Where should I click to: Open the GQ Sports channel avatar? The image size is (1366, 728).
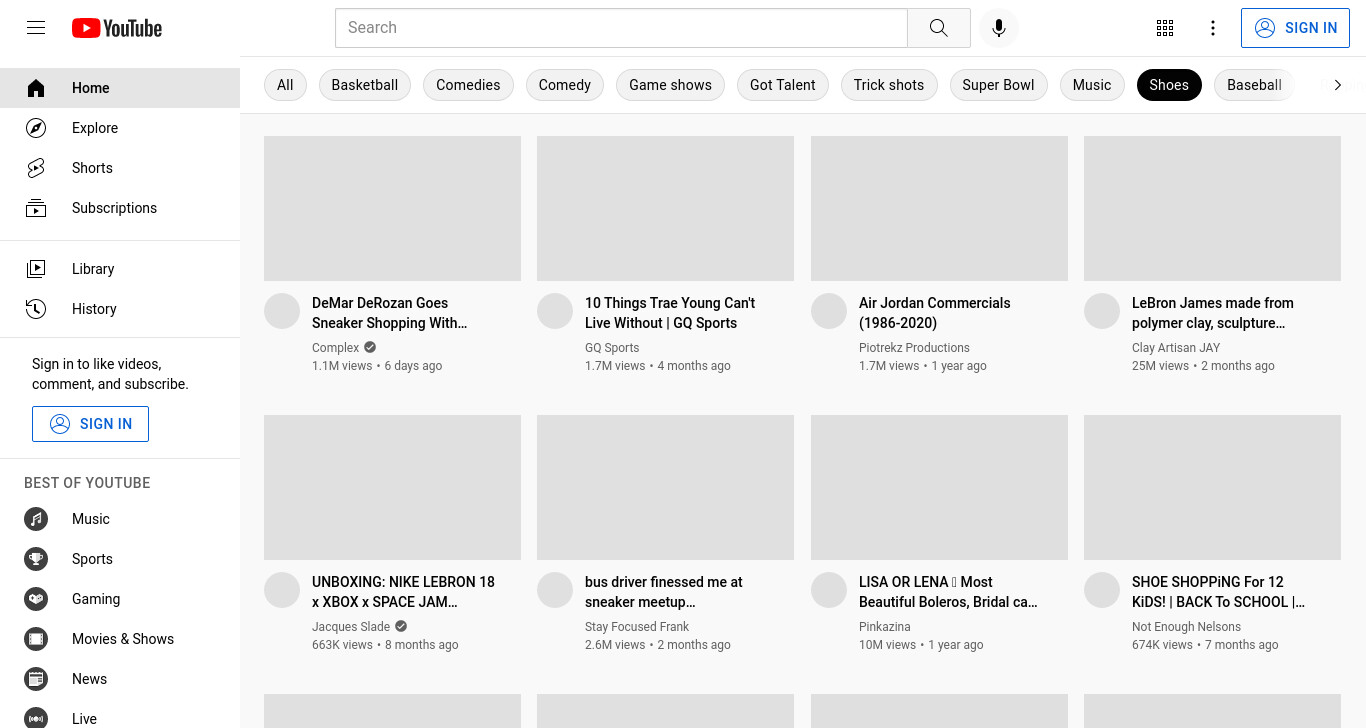pos(555,311)
